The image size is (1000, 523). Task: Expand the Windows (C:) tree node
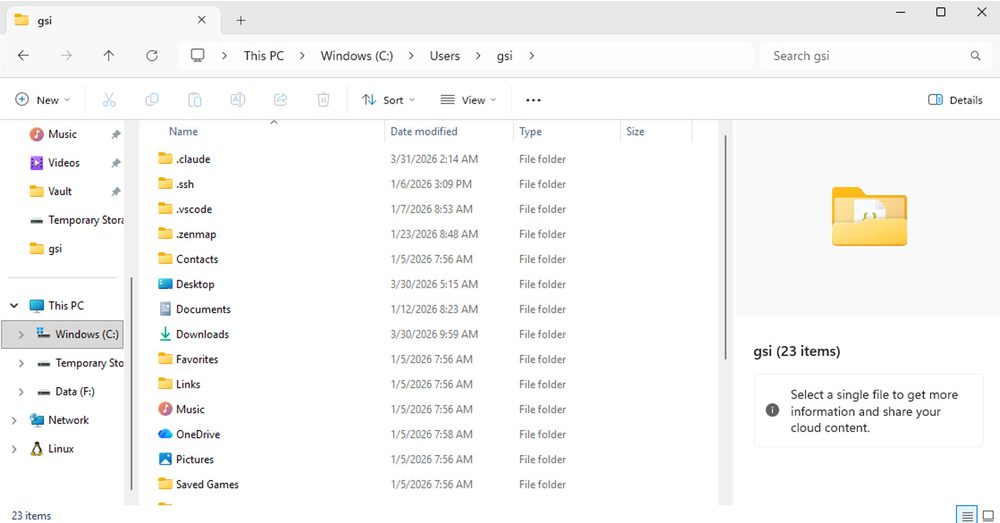click(x=21, y=335)
